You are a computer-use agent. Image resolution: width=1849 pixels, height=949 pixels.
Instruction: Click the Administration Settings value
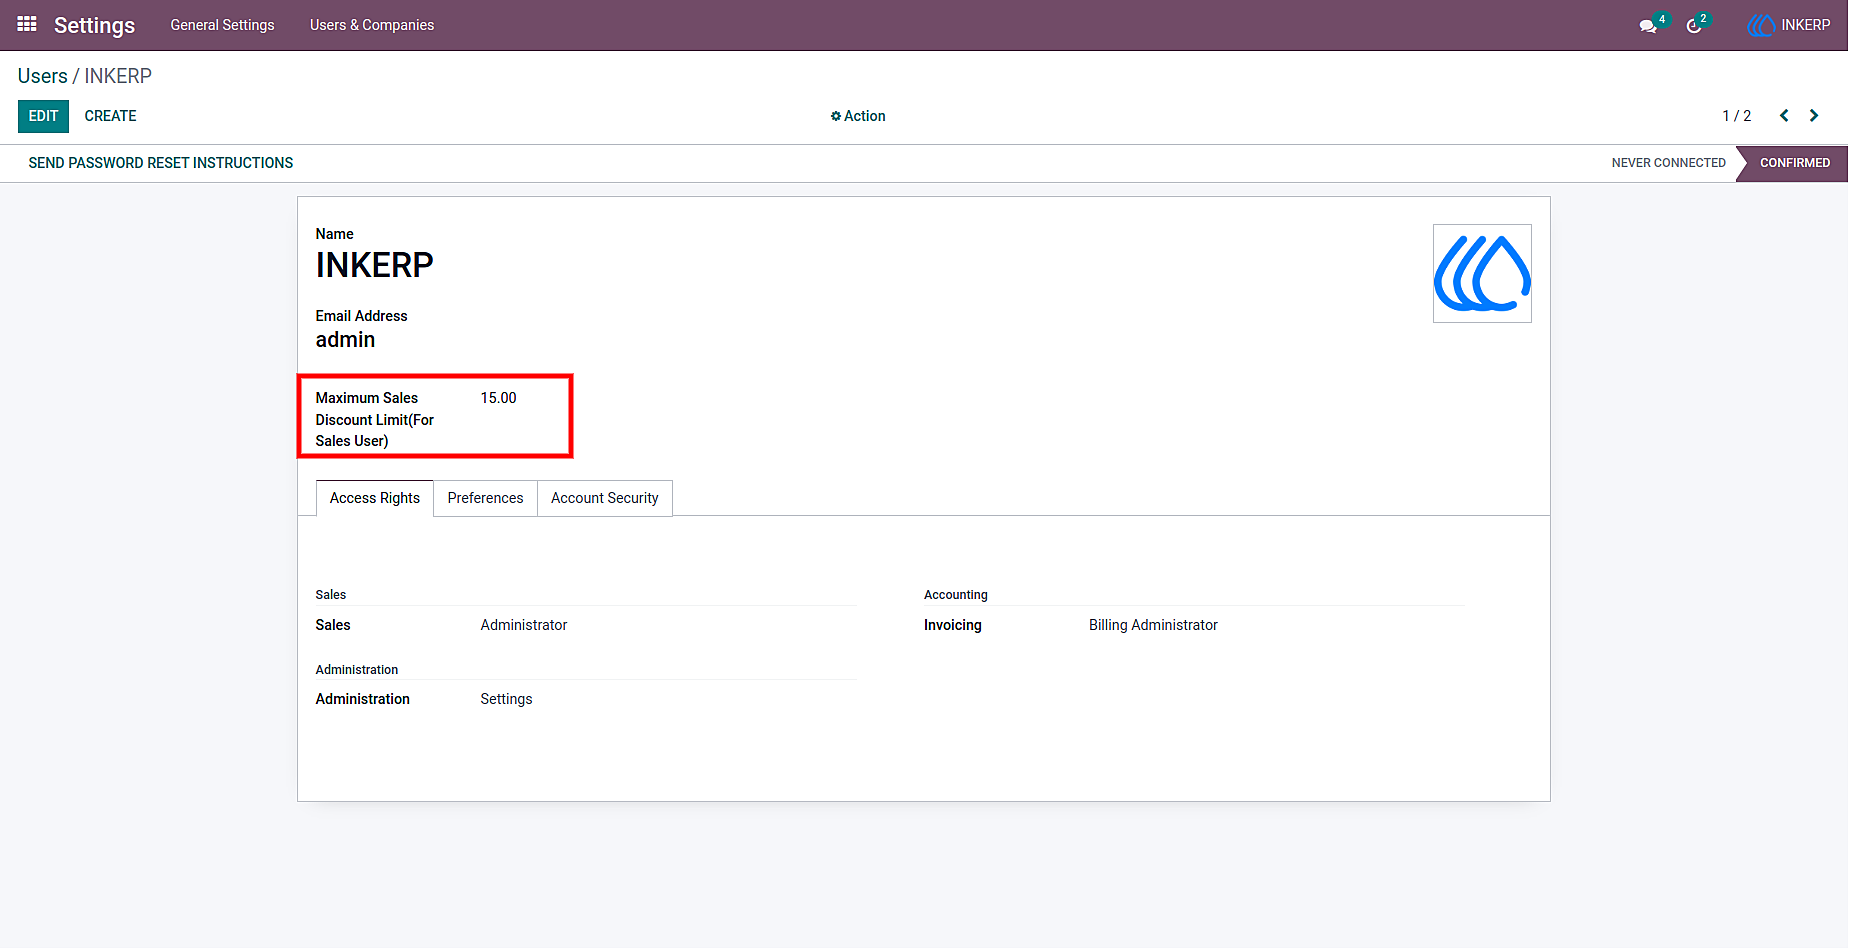point(506,699)
